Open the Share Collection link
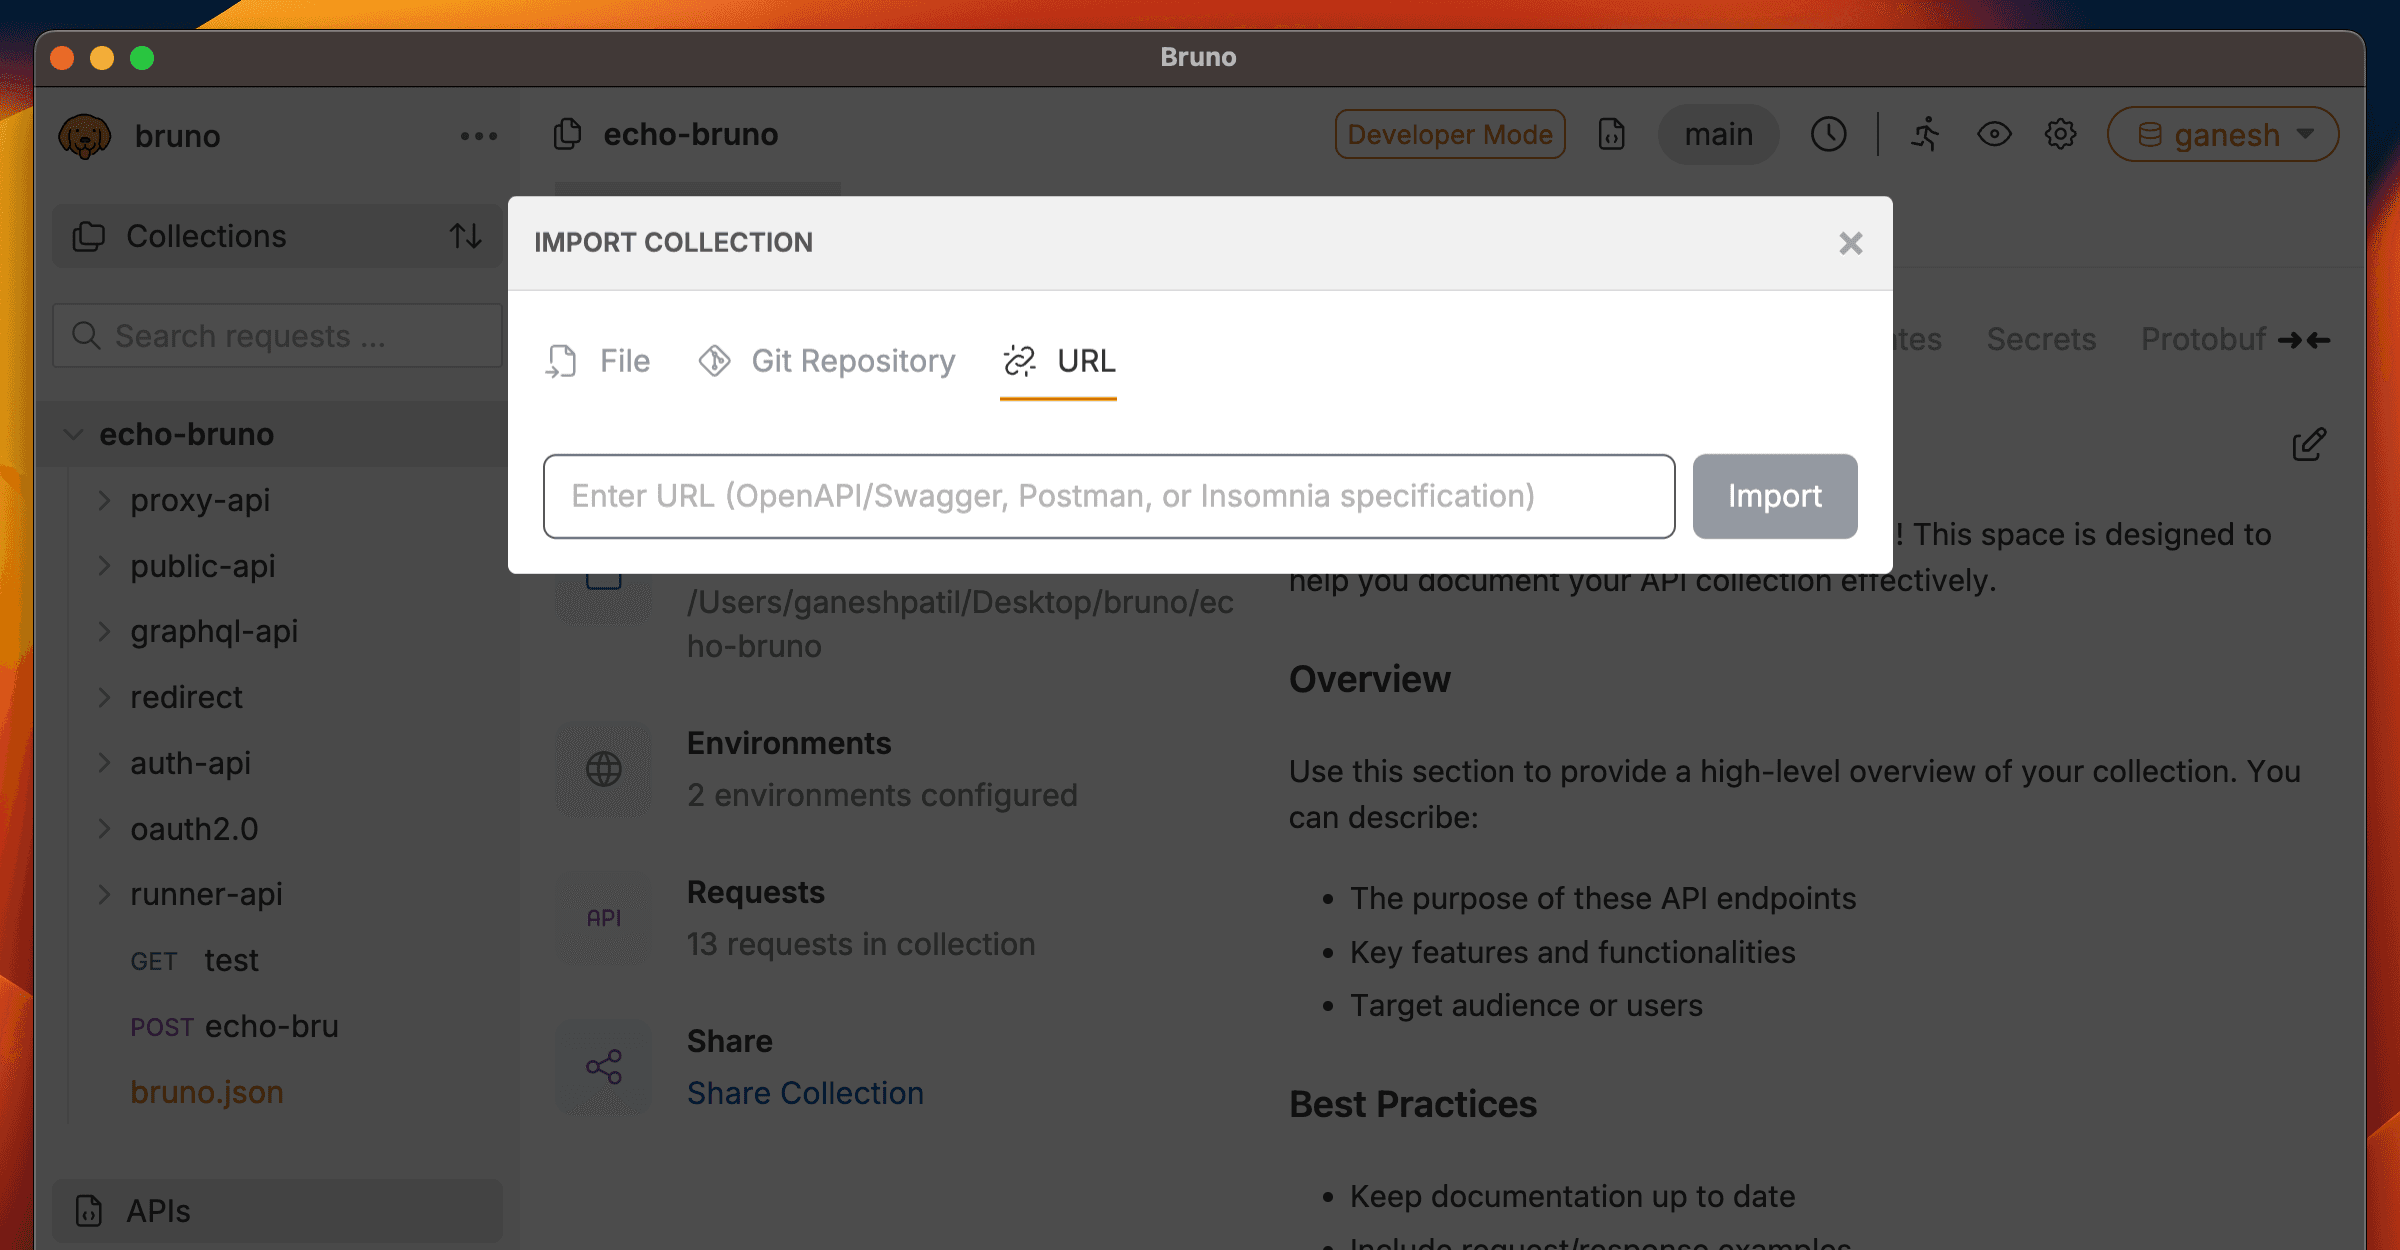This screenshot has width=2400, height=1250. 805,1092
